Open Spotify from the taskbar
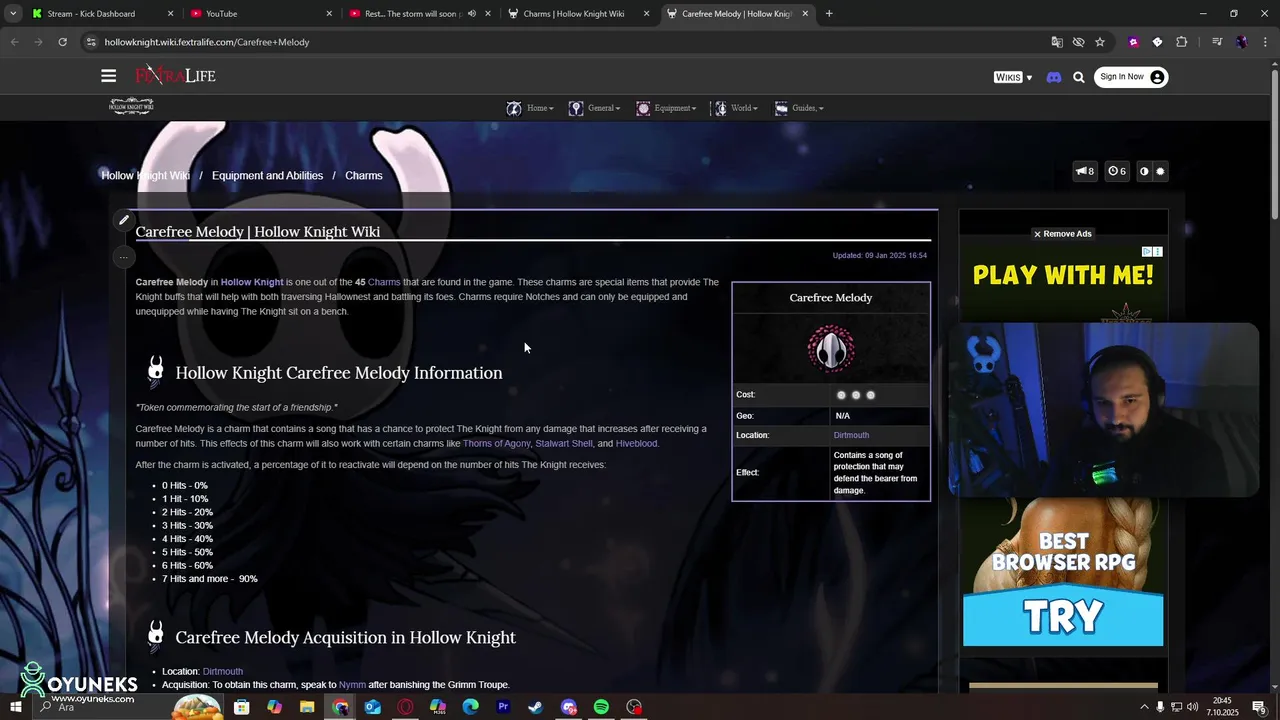 pyautogui.click(x=601, y=707)
